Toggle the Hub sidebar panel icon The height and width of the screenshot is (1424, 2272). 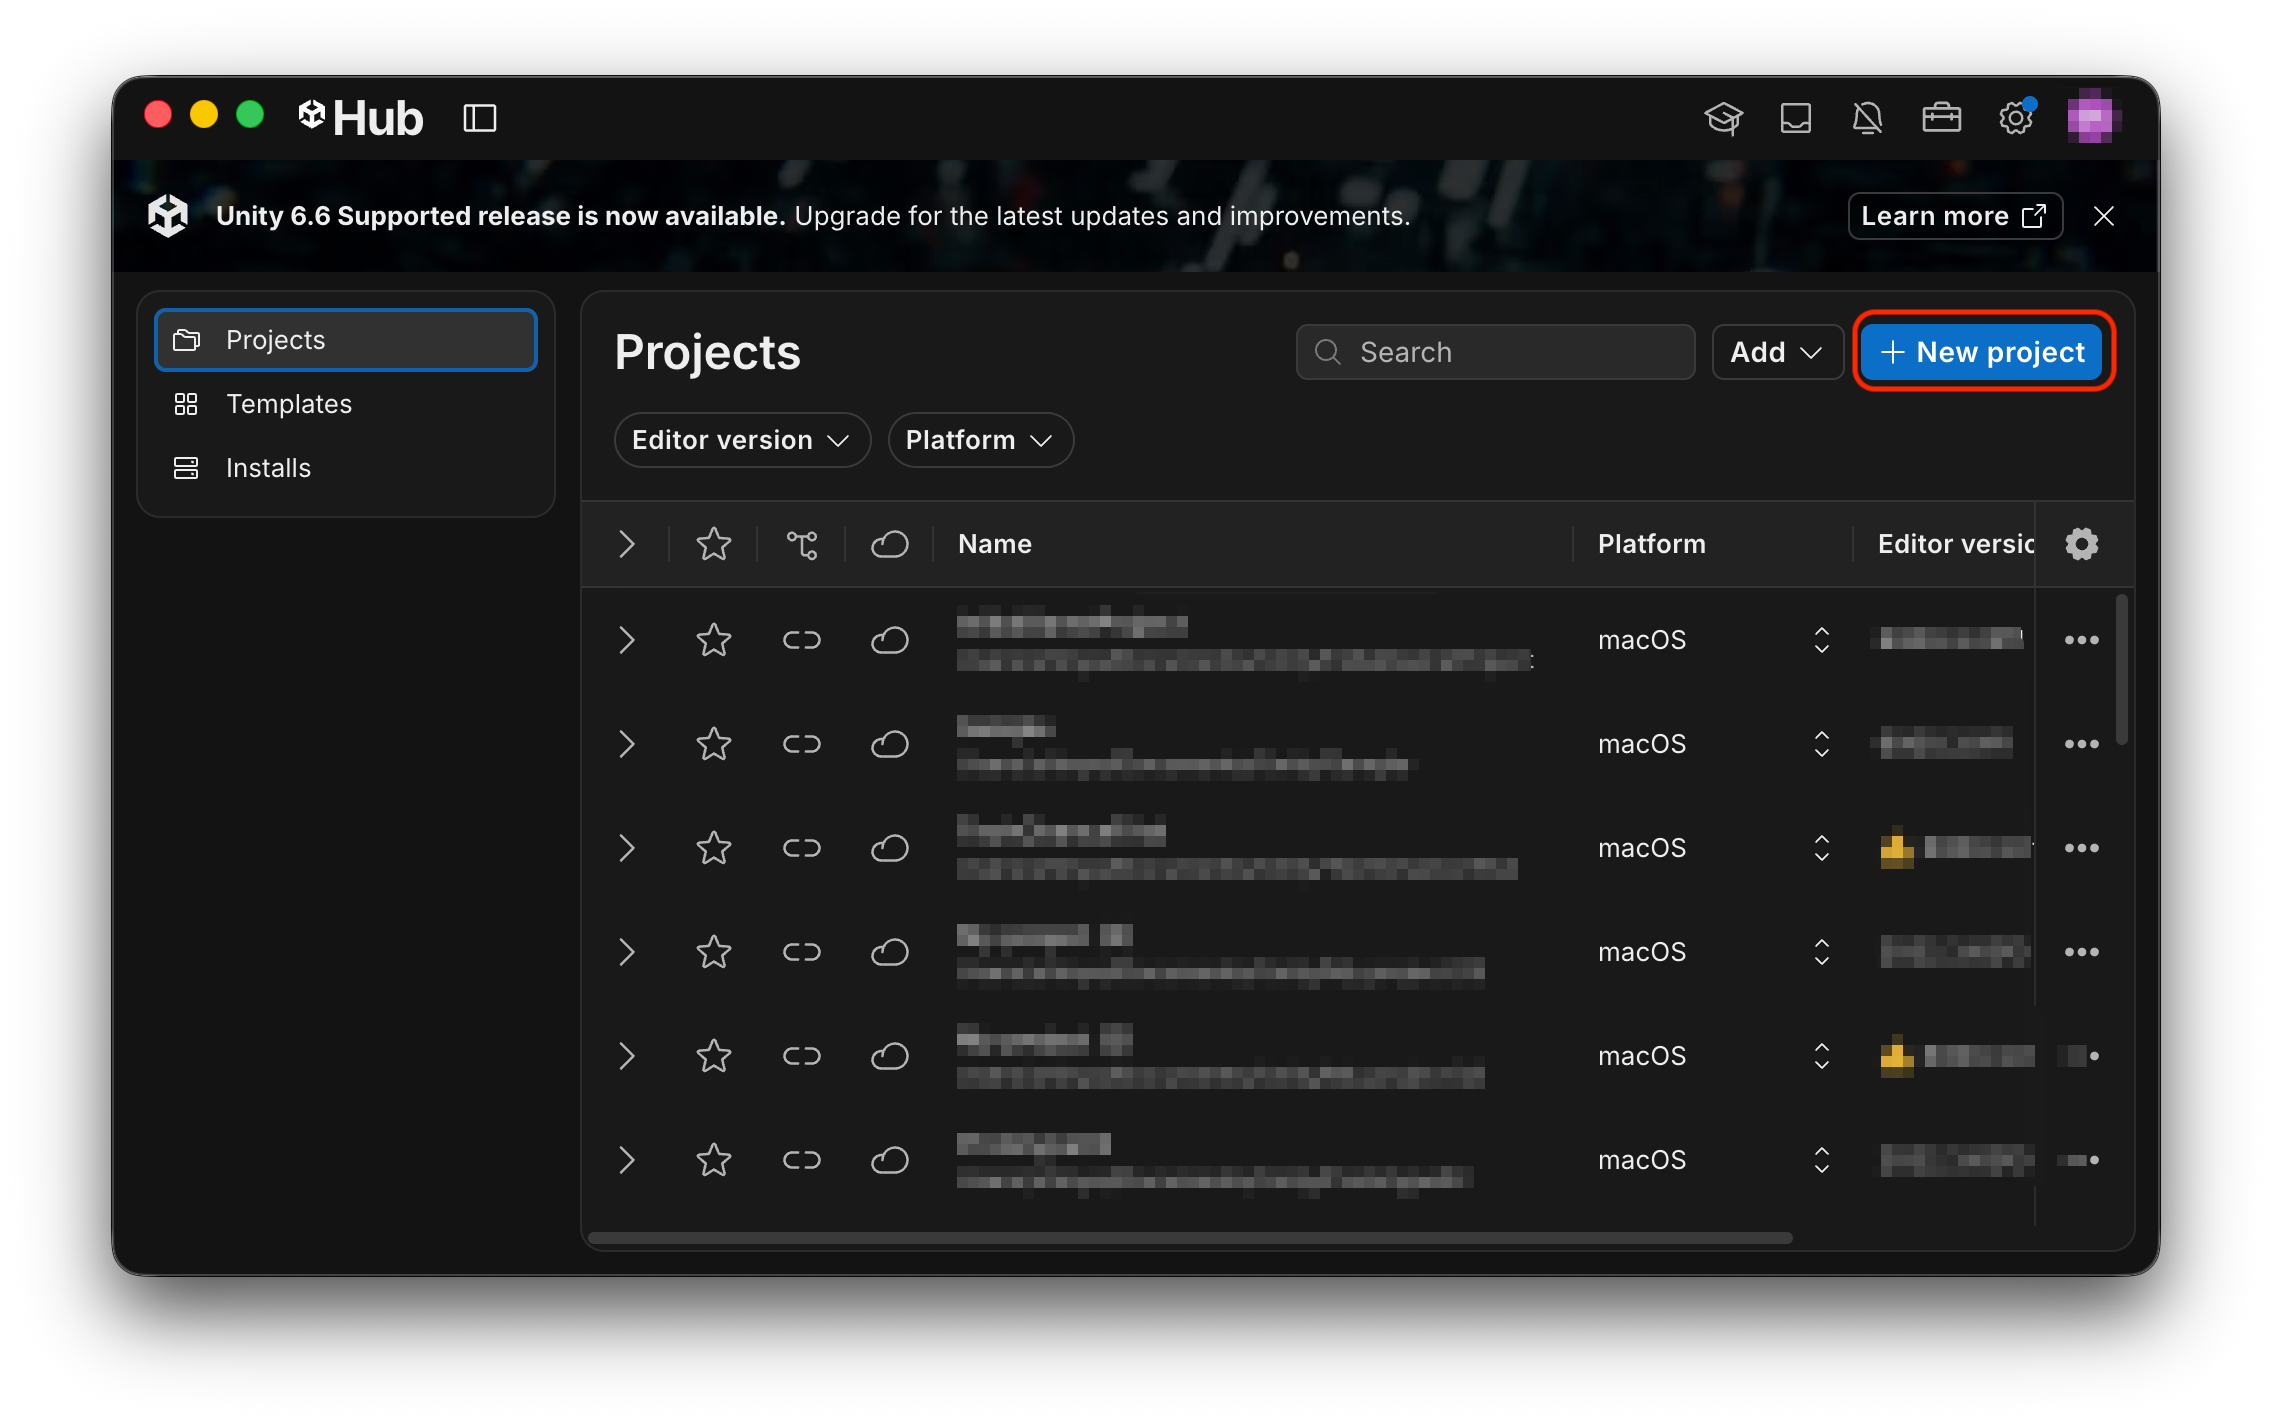click(480, 118)
